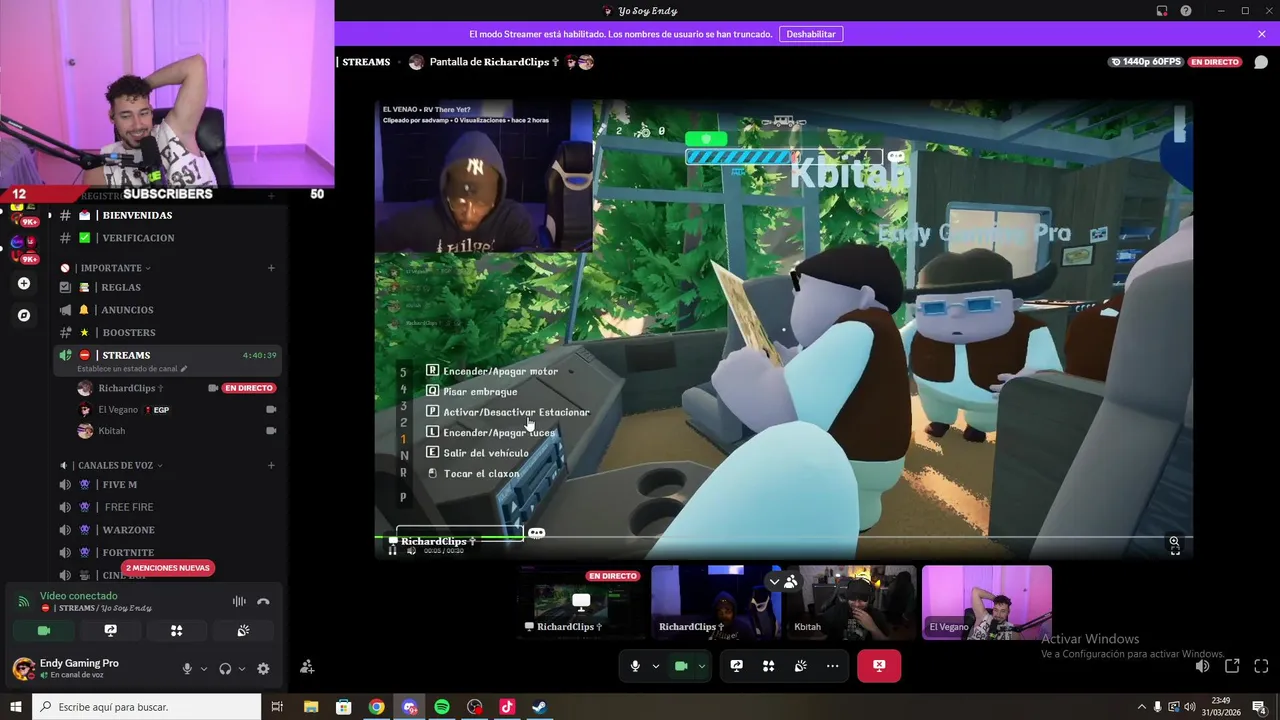
Task: Expand camera dropdown in the call controls
Action: [702, 666]
